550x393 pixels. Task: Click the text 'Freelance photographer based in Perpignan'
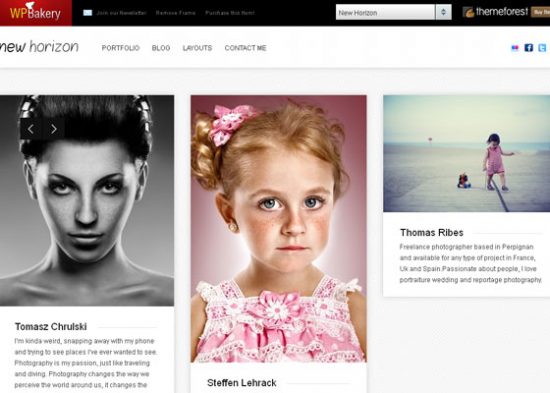point(467,247)
